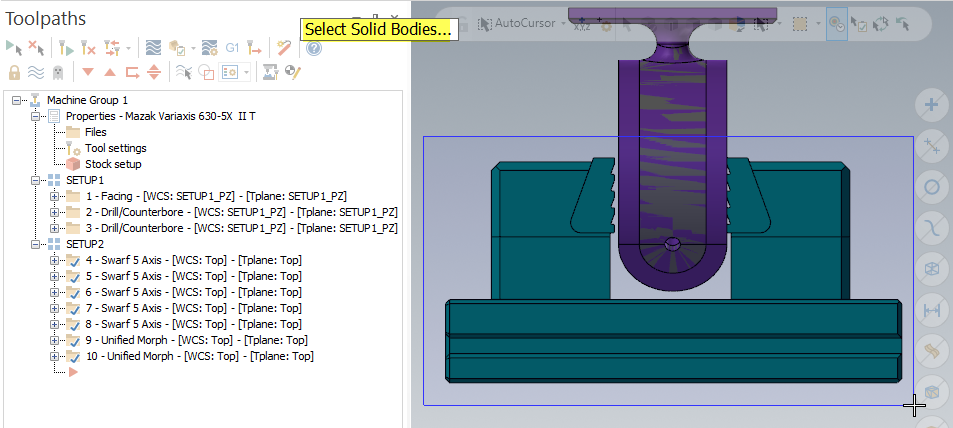
Task: Toggle selection of operation 6 Swarf folder icon
Action: 73,292
